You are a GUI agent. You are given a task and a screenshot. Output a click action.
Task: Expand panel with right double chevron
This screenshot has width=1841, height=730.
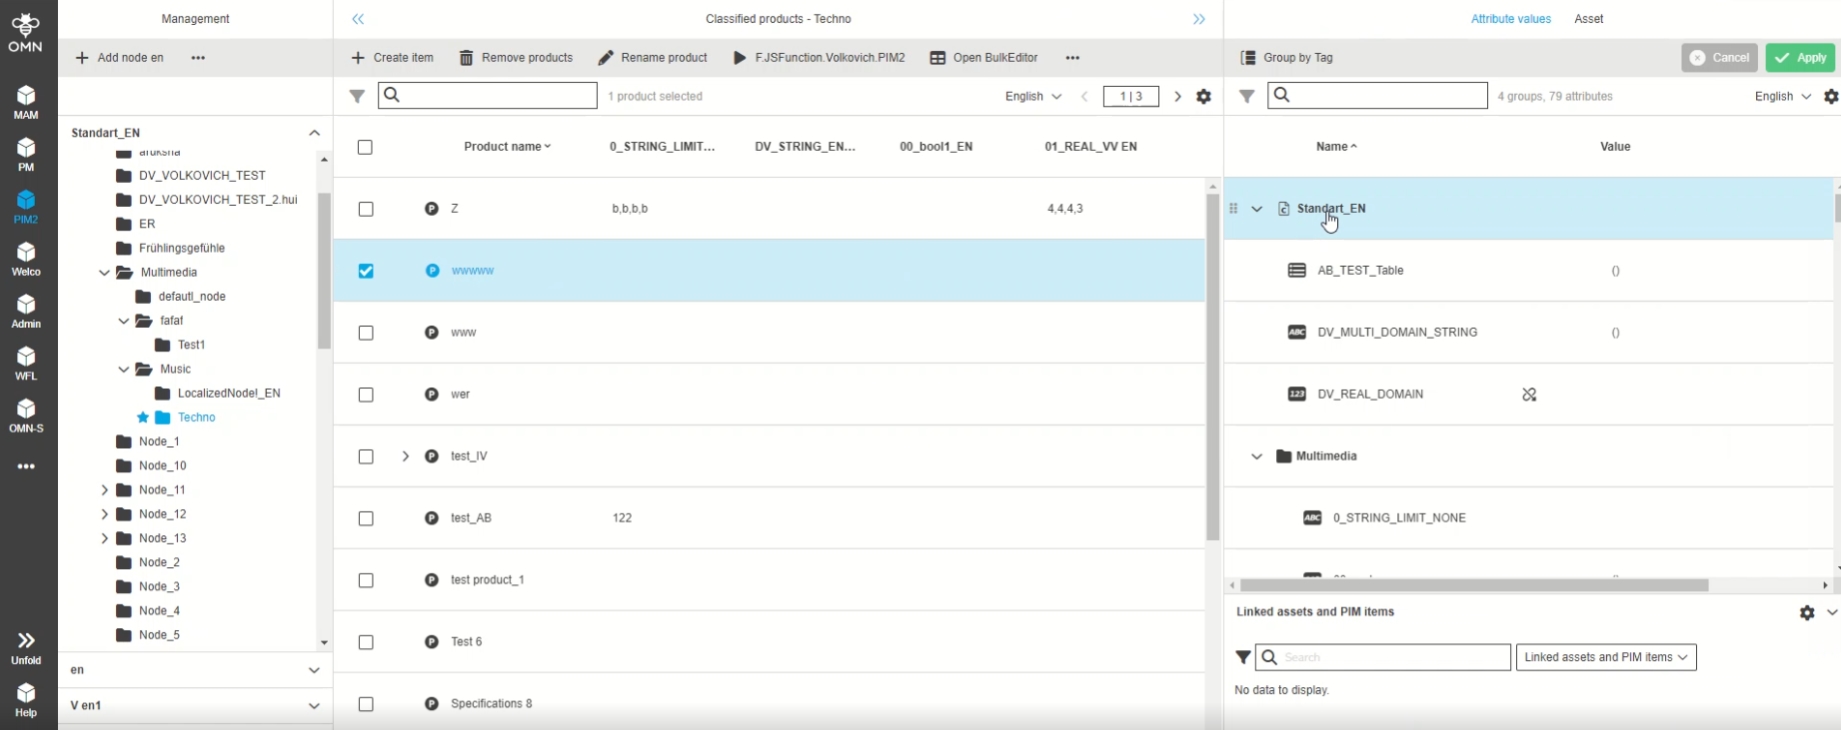tap(1199, 19)
